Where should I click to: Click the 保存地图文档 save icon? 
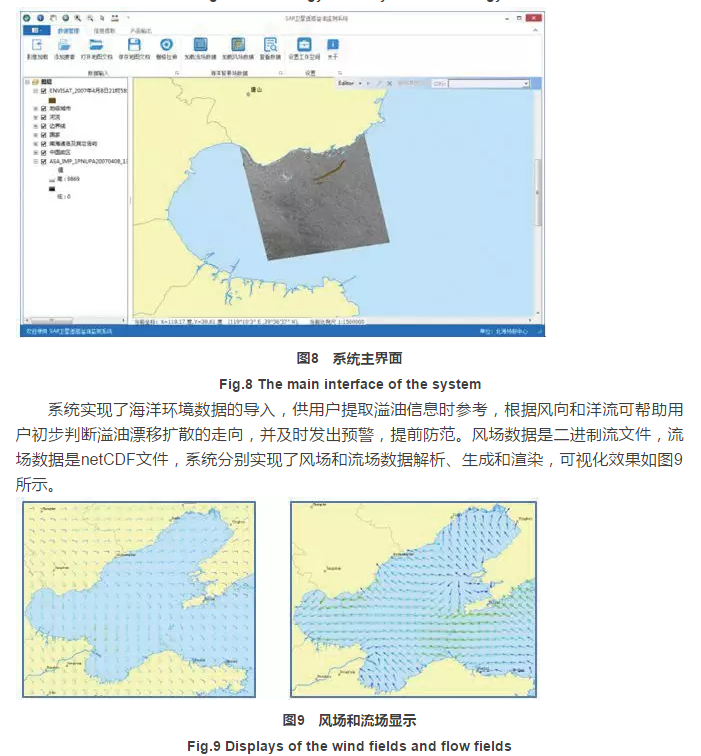(x=134, y=46)
